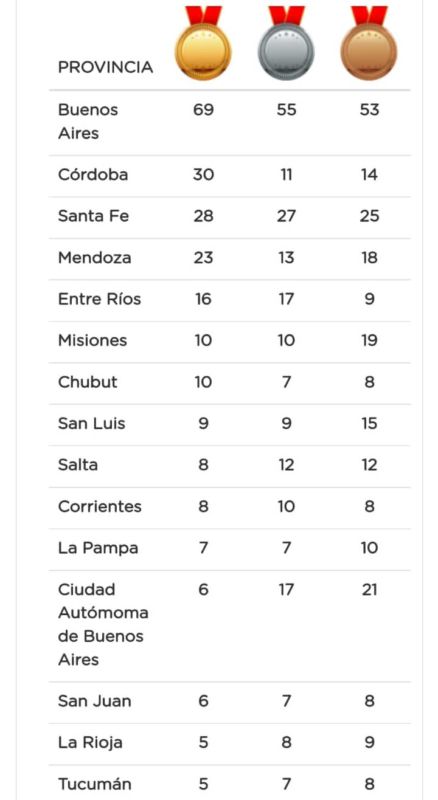Select the Entre Ríos row label
This screenshot has width=438, height=800.
[x=100, y=299]
